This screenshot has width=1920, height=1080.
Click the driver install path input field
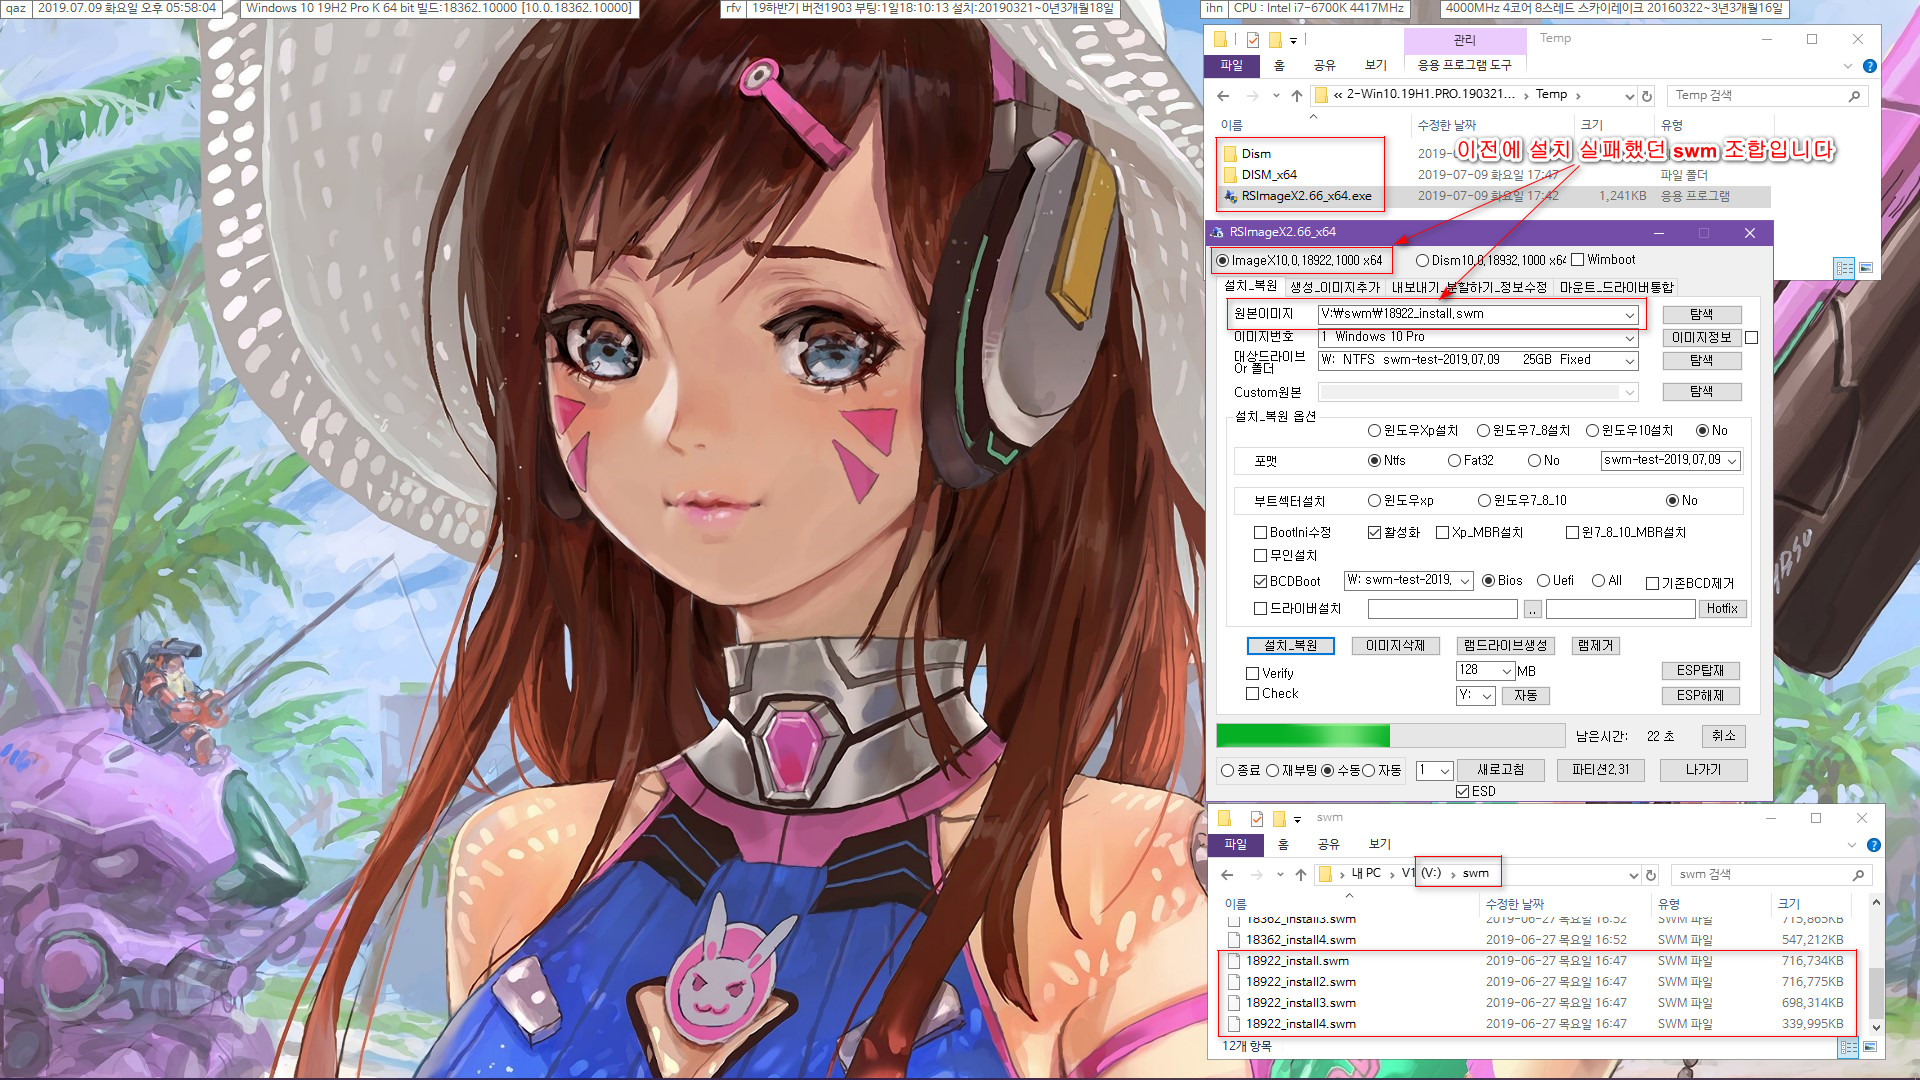pos(1442,609)
